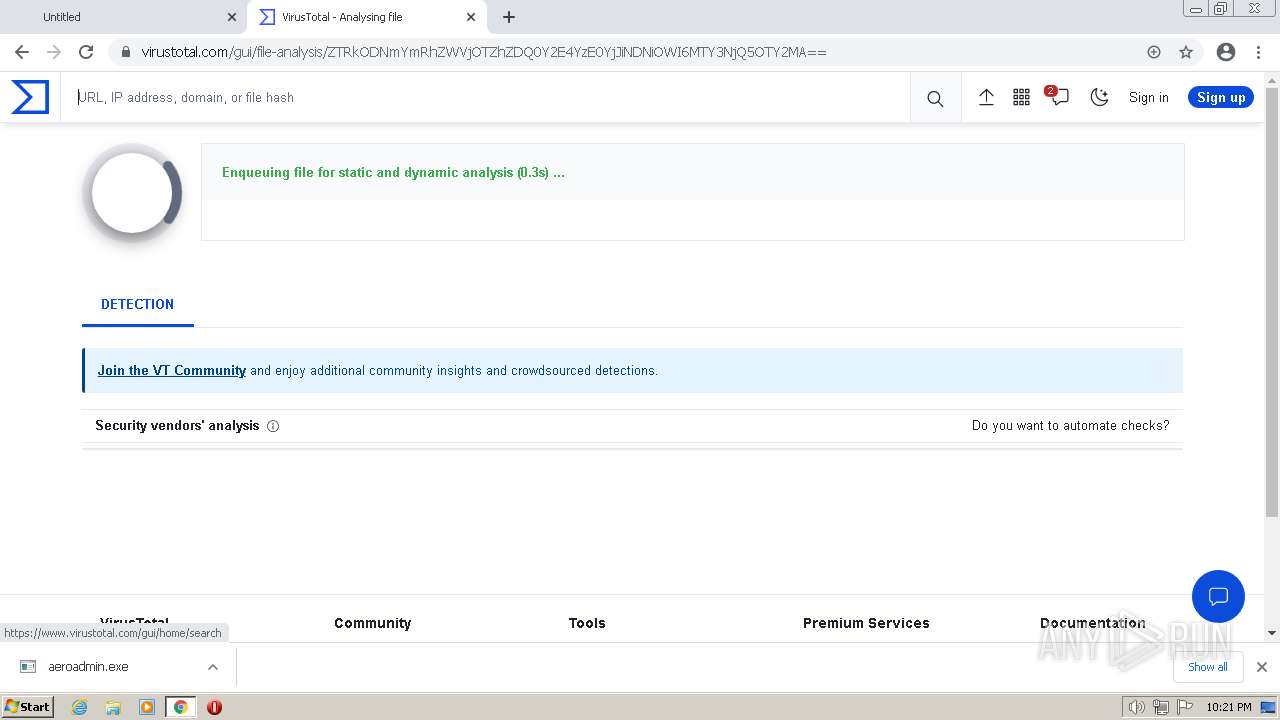Close the downloads bar

click(1262, 667)
